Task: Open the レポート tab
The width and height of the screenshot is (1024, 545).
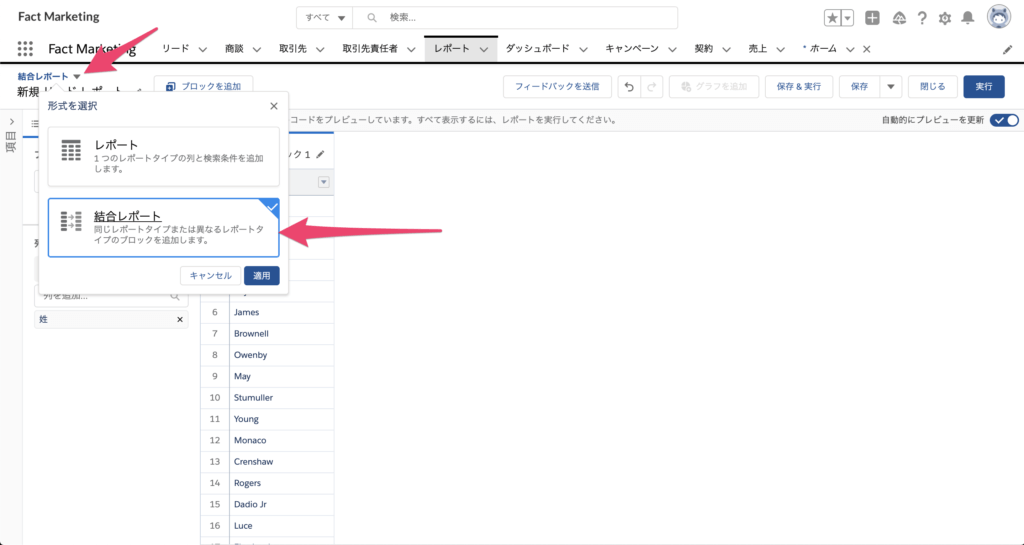Action: pyautogui.click(x=451, y=49)
